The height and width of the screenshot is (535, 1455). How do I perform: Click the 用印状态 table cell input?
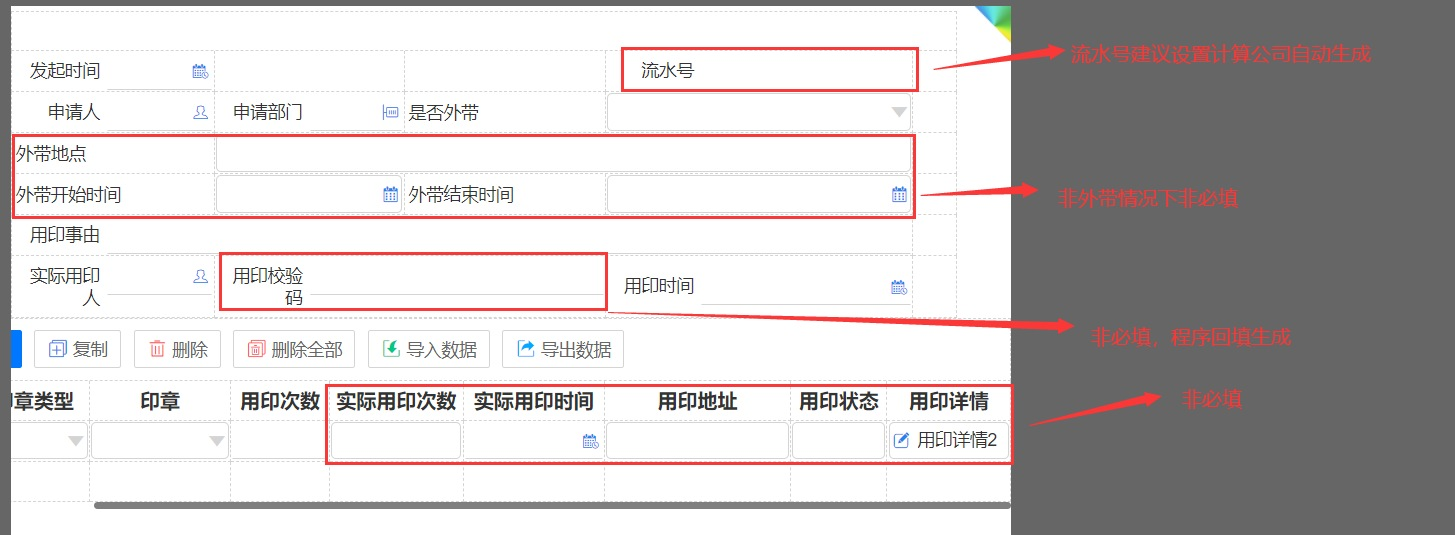click(838, 441)
